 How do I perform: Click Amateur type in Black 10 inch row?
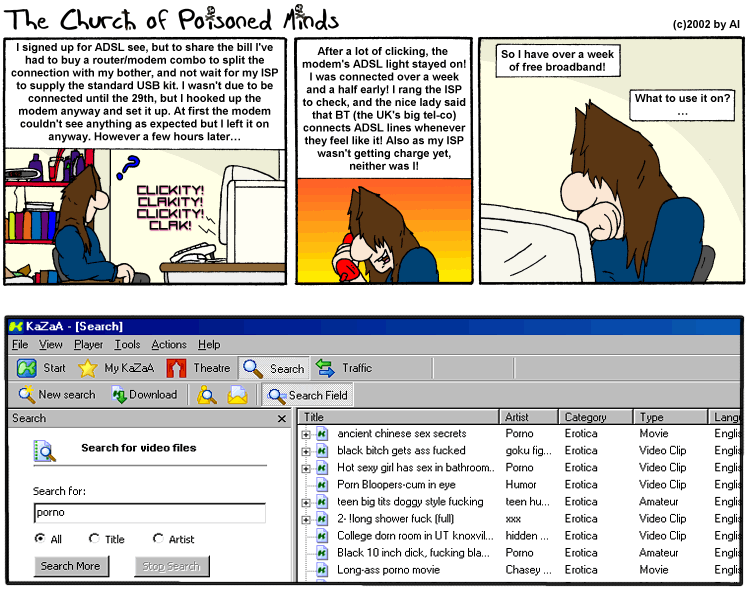(x=659, y=553)
